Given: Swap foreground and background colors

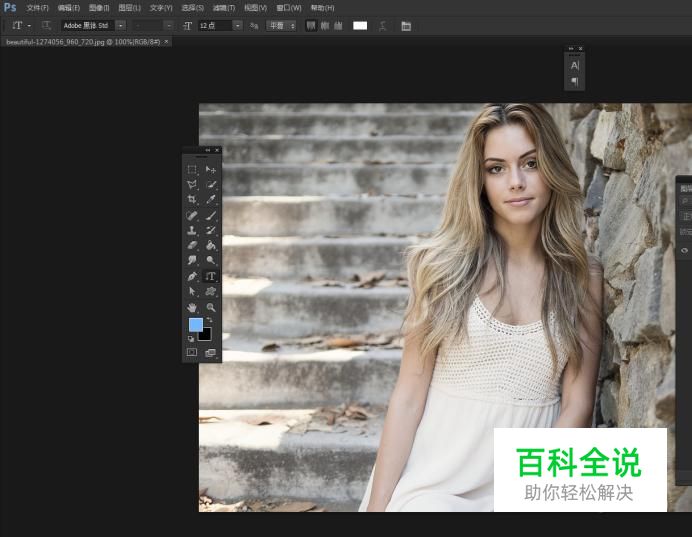Looking at the screenshot, I should coord(209,319).
